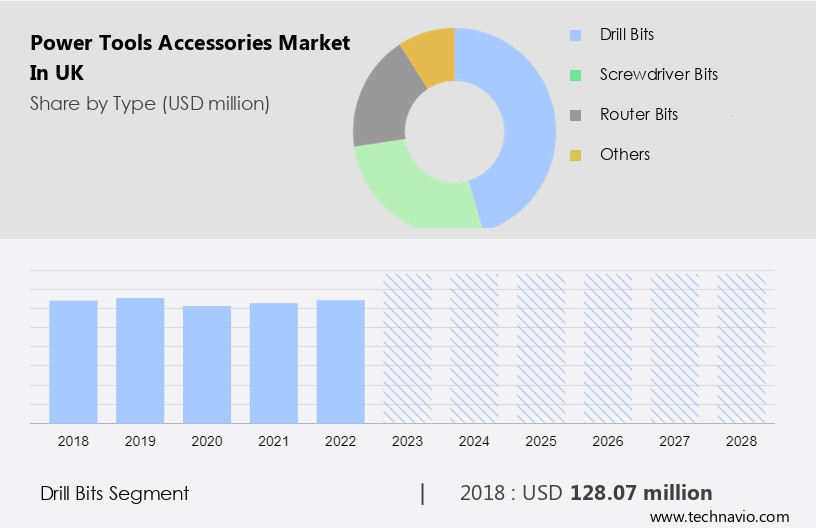816x528 pixels.
Task: Select the 2022 solid blue bar
Action: tap(341, 361)
